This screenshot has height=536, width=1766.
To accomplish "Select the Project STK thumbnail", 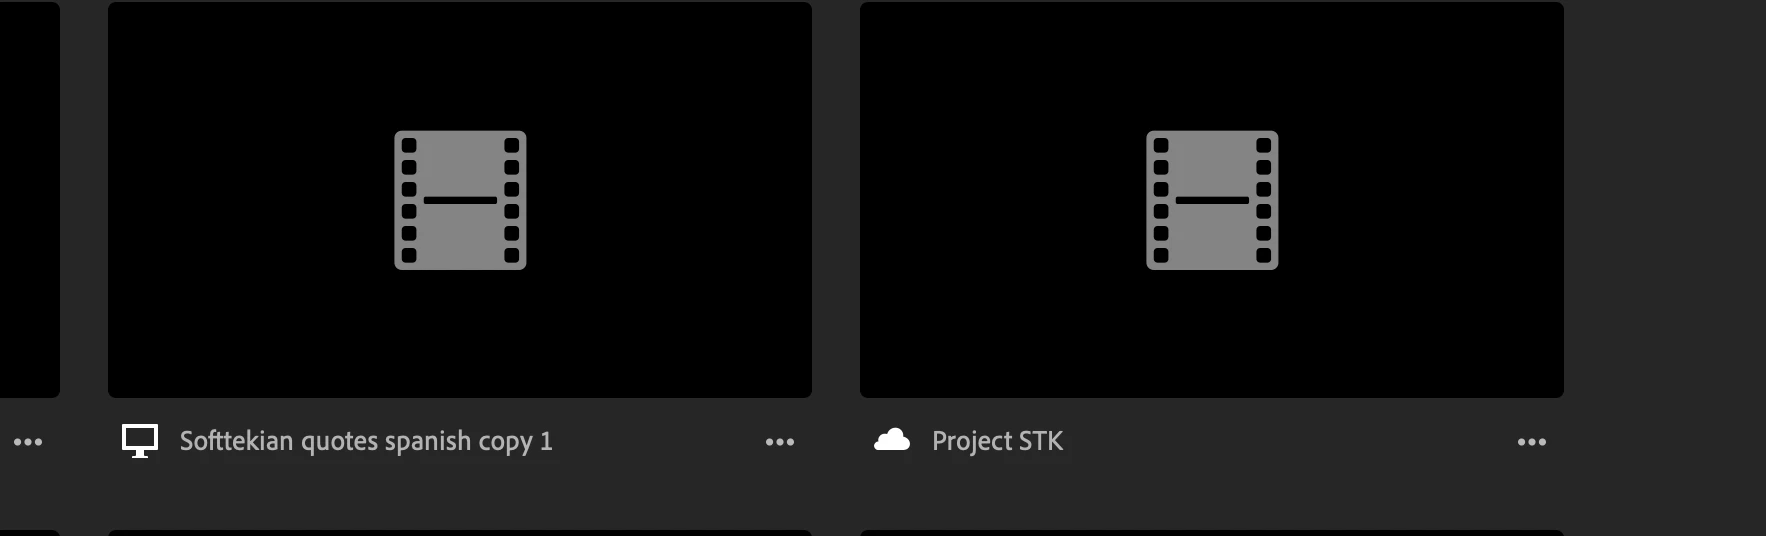I will tap(1212, 200).
